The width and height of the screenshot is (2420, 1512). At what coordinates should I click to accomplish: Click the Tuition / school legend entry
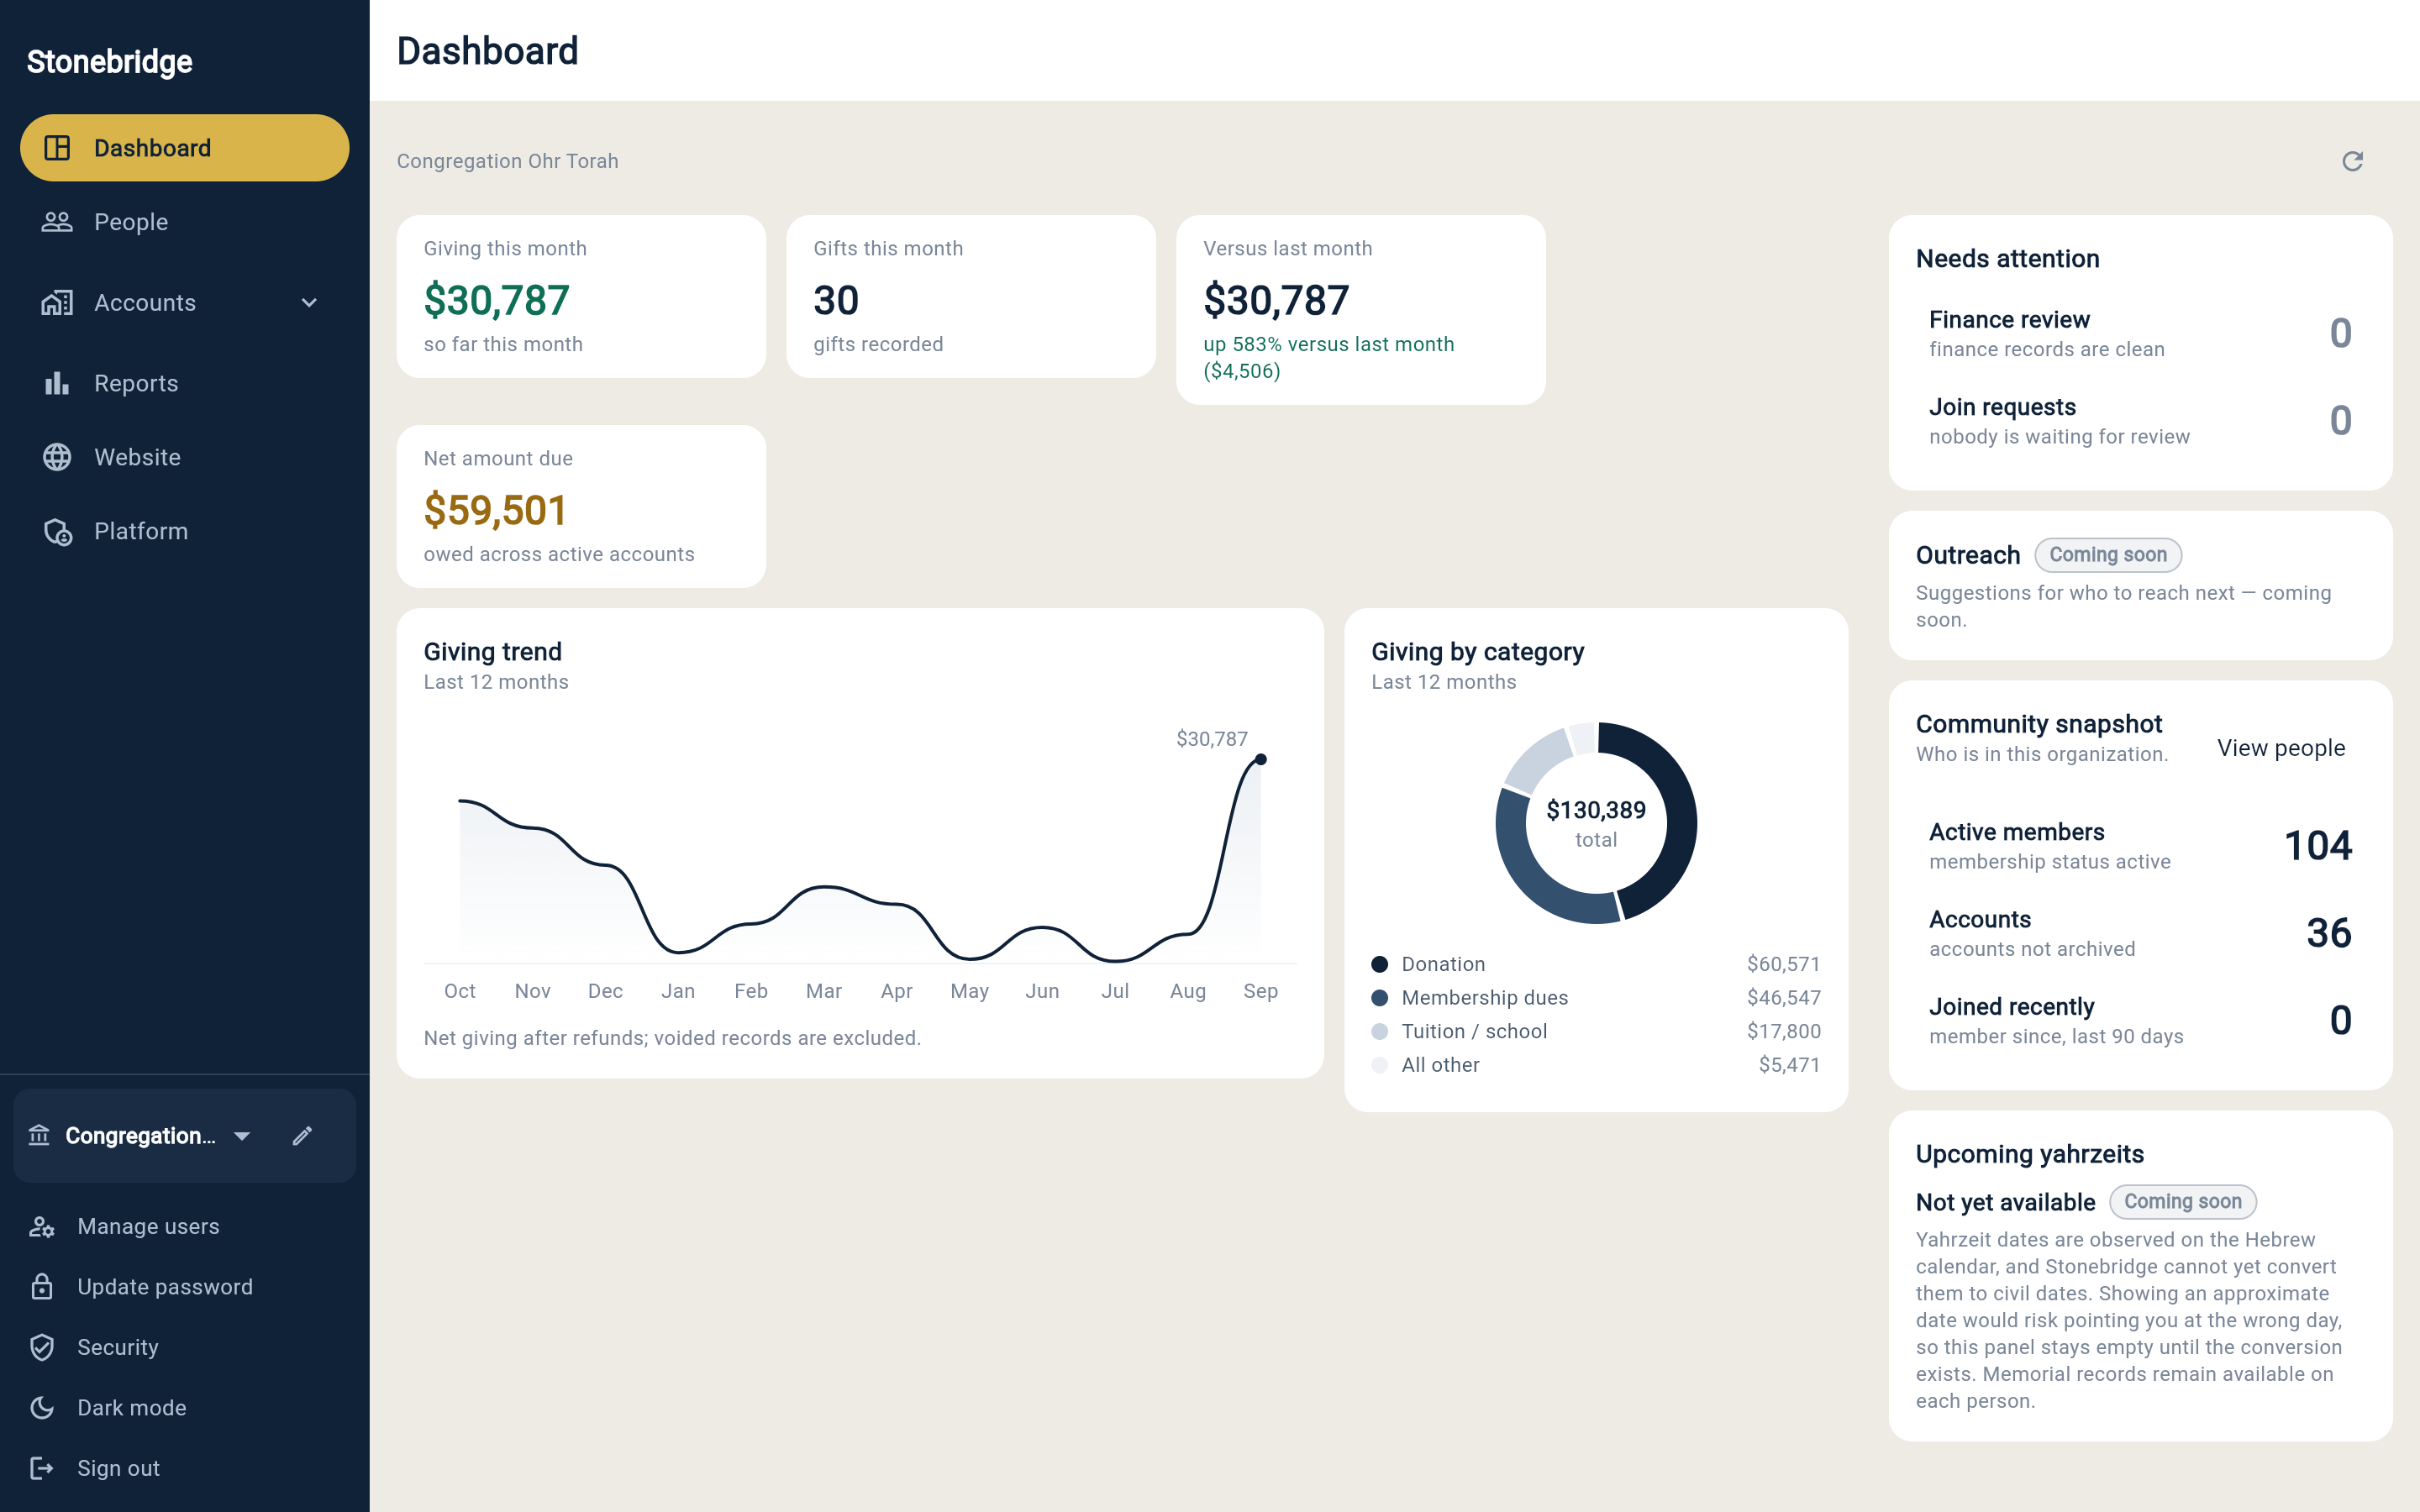coord(1596,1031)
